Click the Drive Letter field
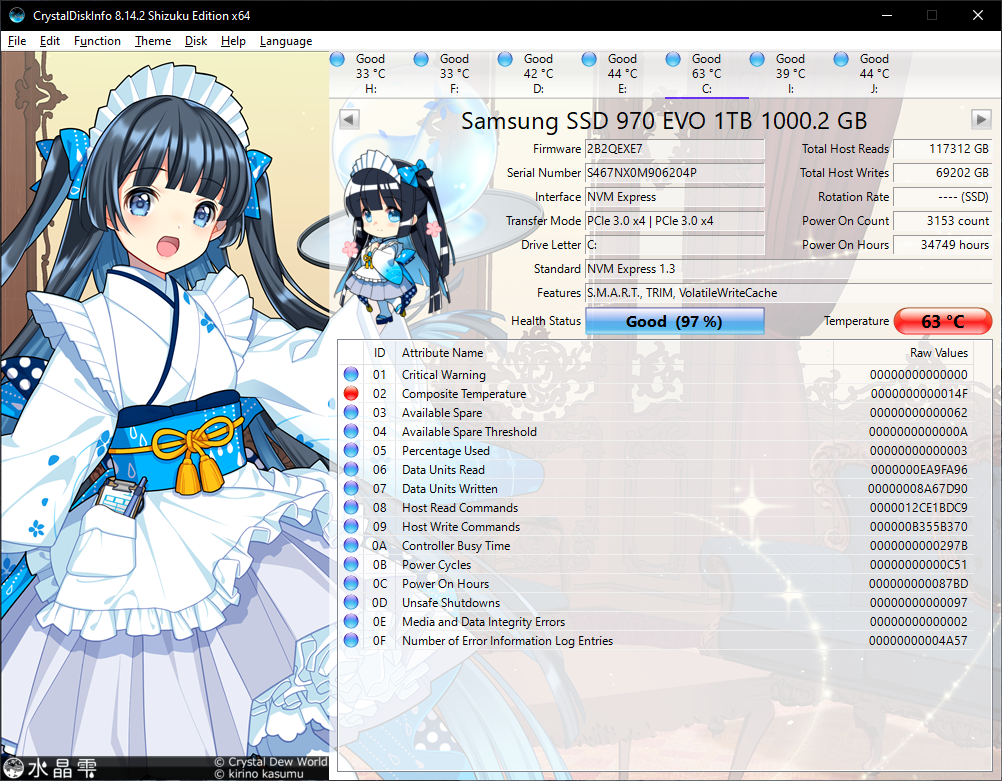Screen dimensions: 1002x781 coord(675,245)
